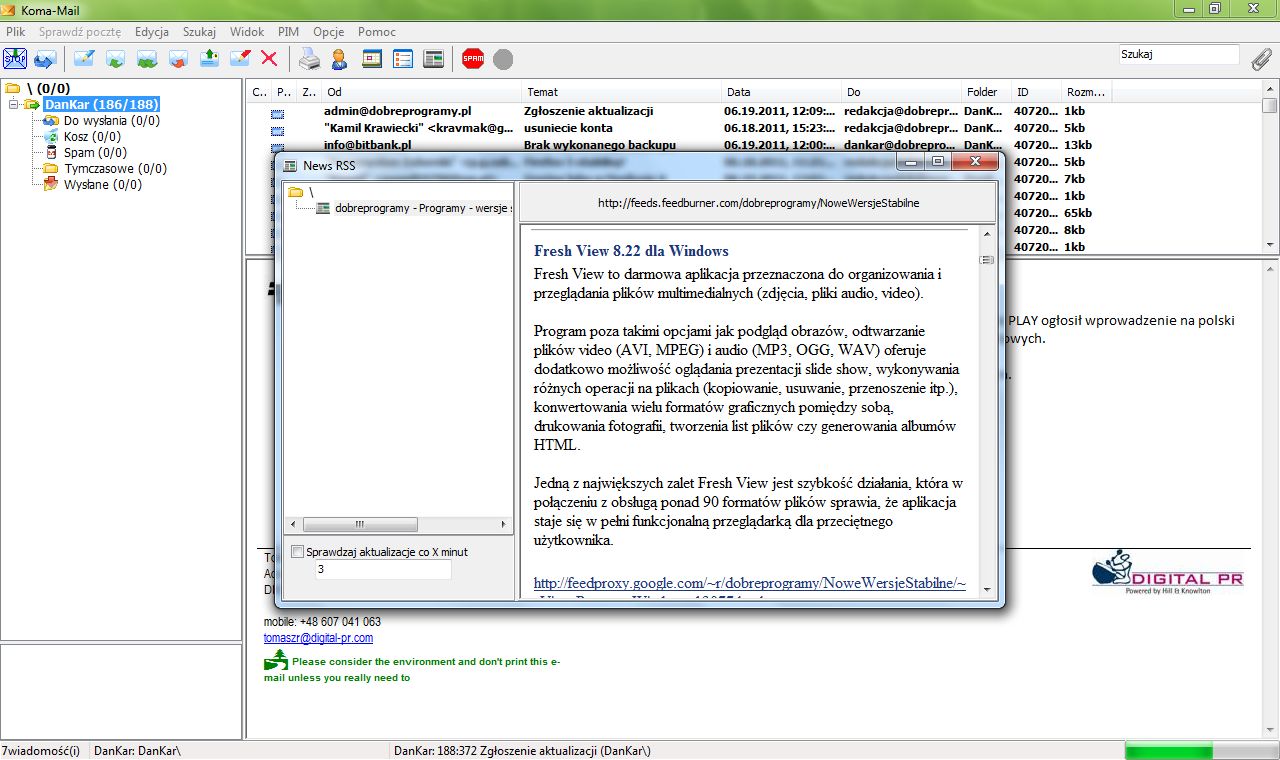Sort messages by Data column header
Viewport: 1280px width, 760px height.
pos(781,92)
